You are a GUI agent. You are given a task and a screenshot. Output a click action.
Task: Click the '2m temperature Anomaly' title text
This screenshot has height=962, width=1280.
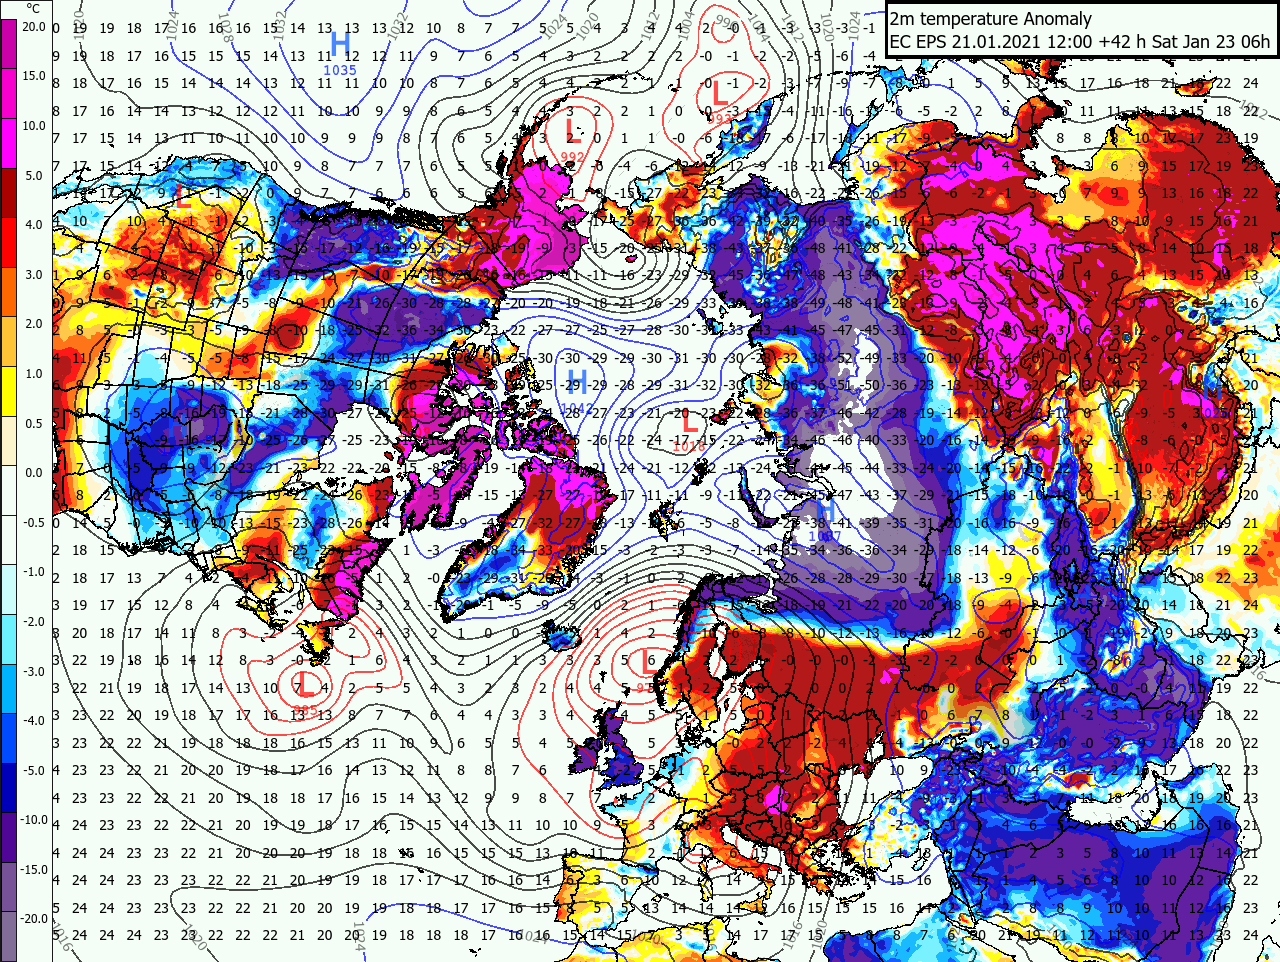[x=990, y=19]
